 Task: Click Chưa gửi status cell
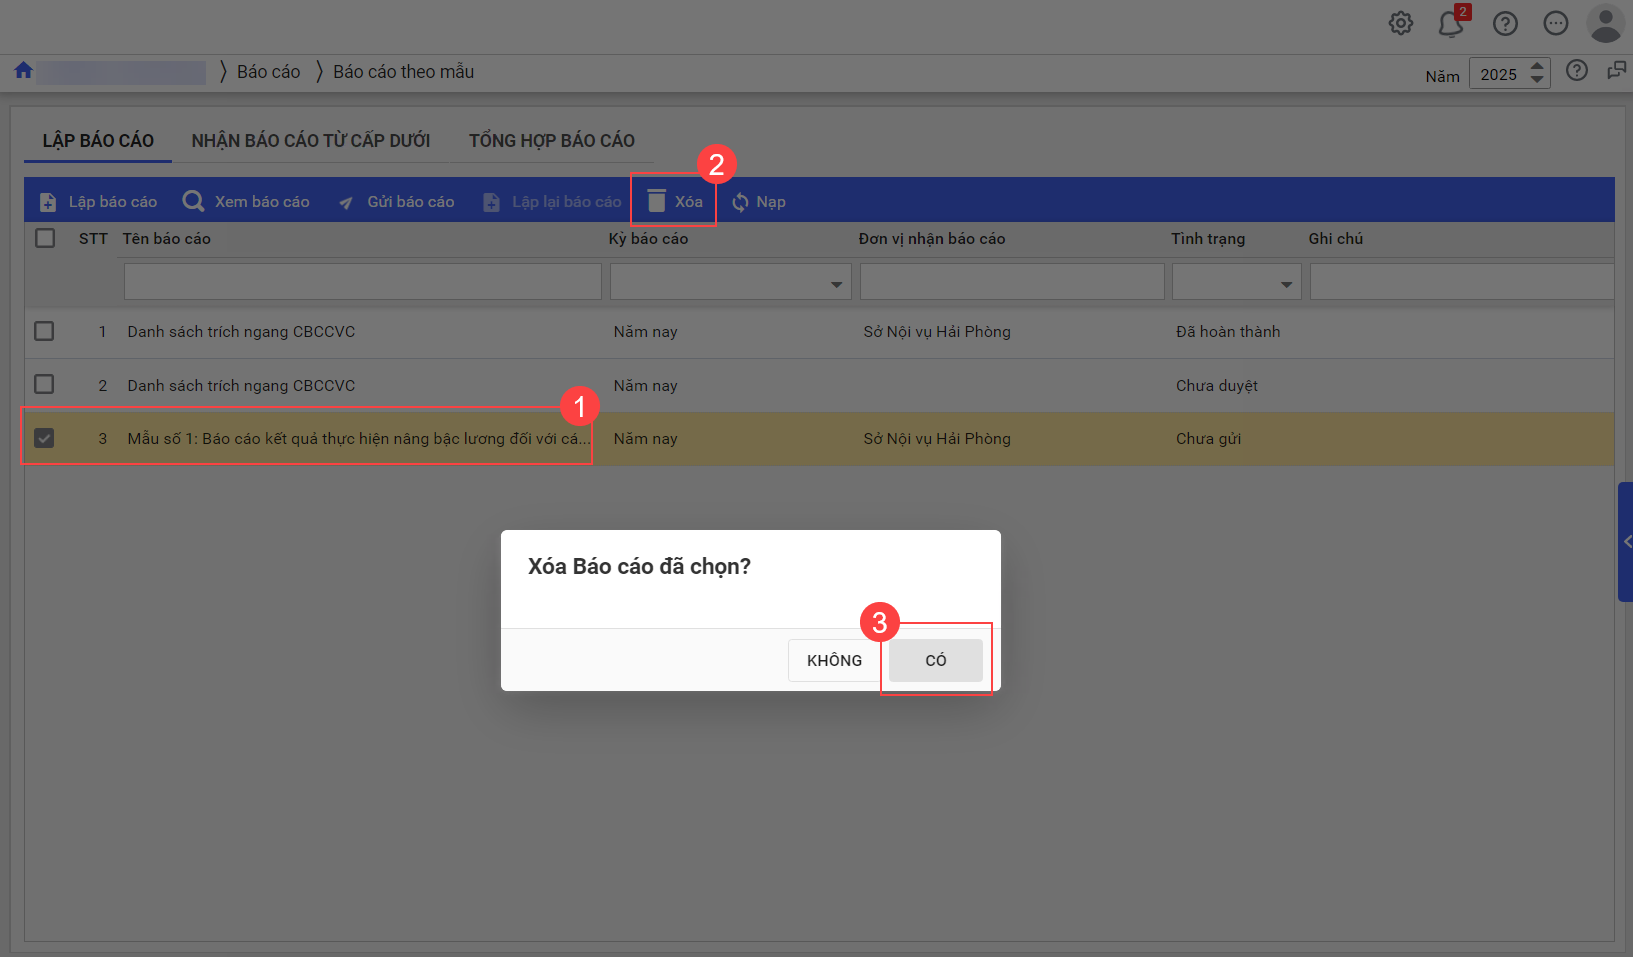[x=1208, y=439]
